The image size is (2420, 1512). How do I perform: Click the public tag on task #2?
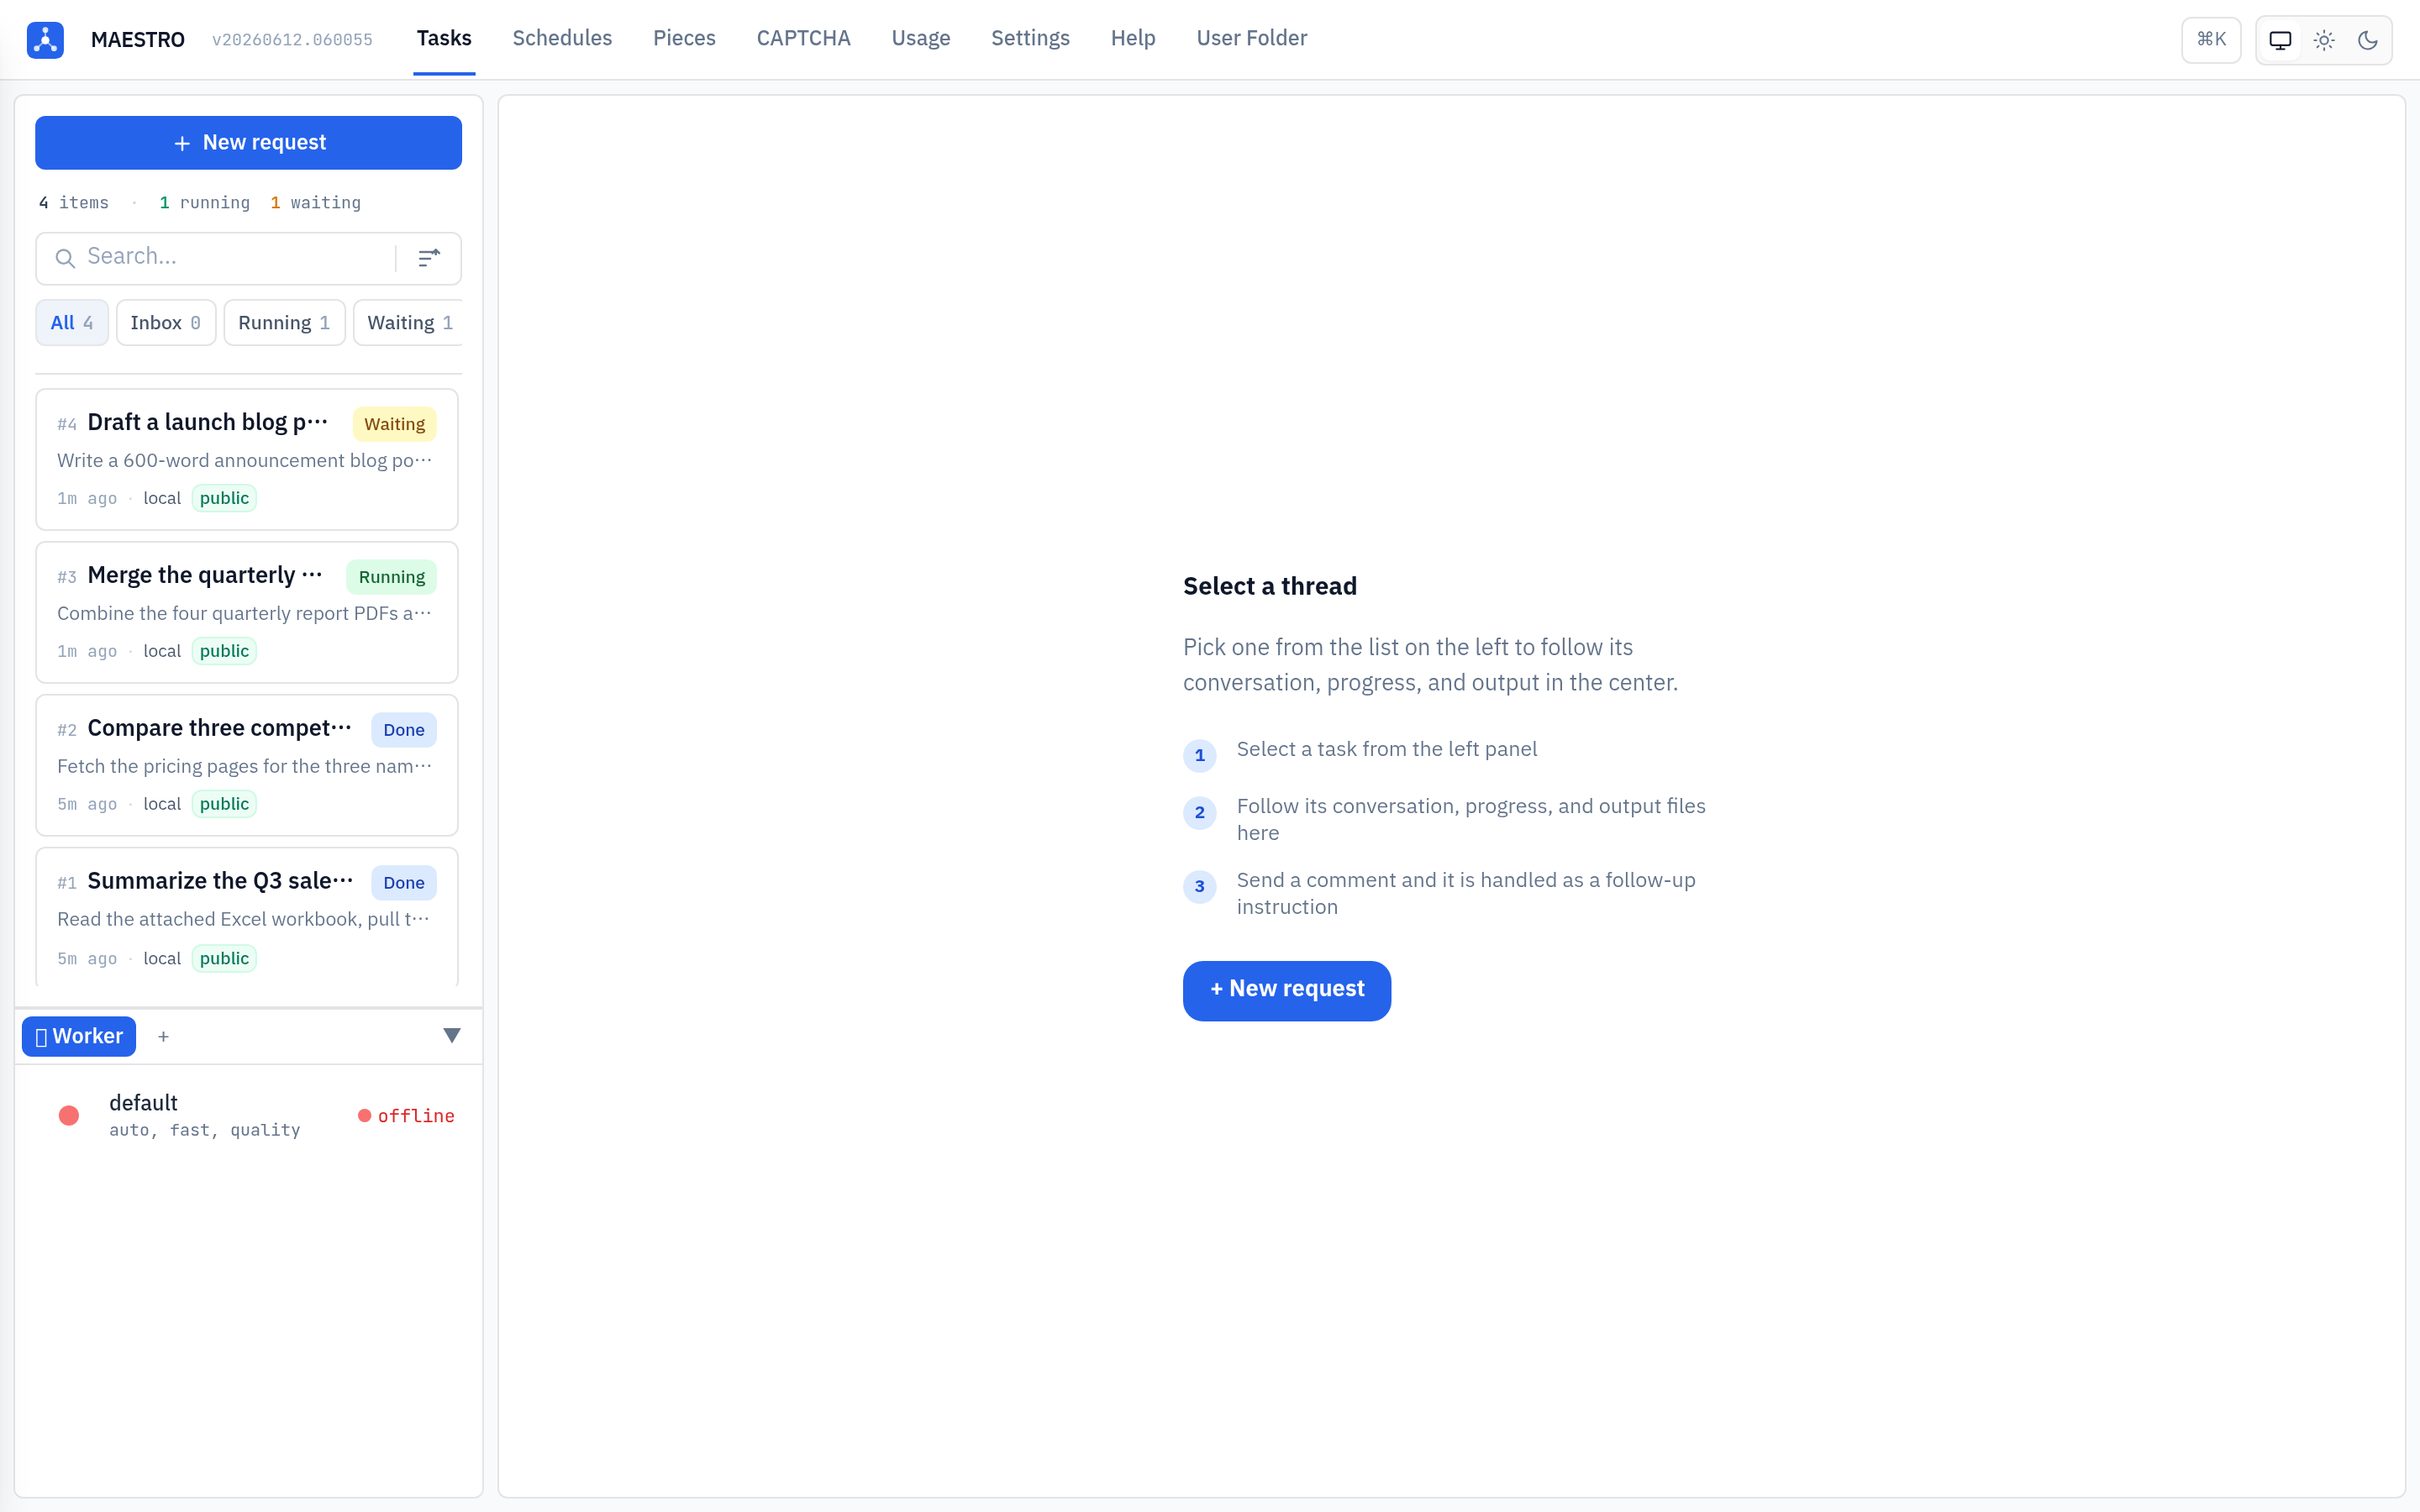click(224, 804)
